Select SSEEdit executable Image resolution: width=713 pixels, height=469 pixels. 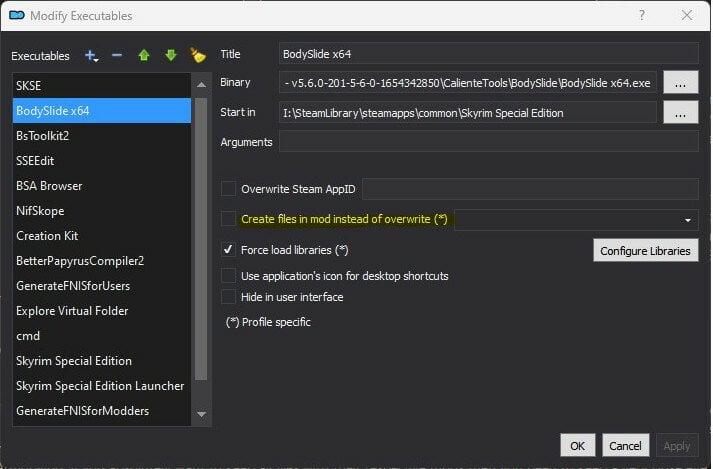102,161
